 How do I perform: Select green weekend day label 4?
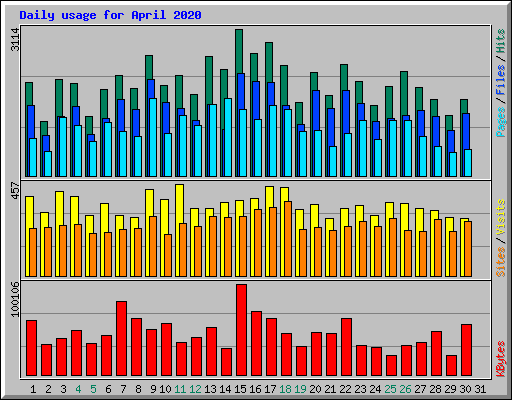coord(78,389)
